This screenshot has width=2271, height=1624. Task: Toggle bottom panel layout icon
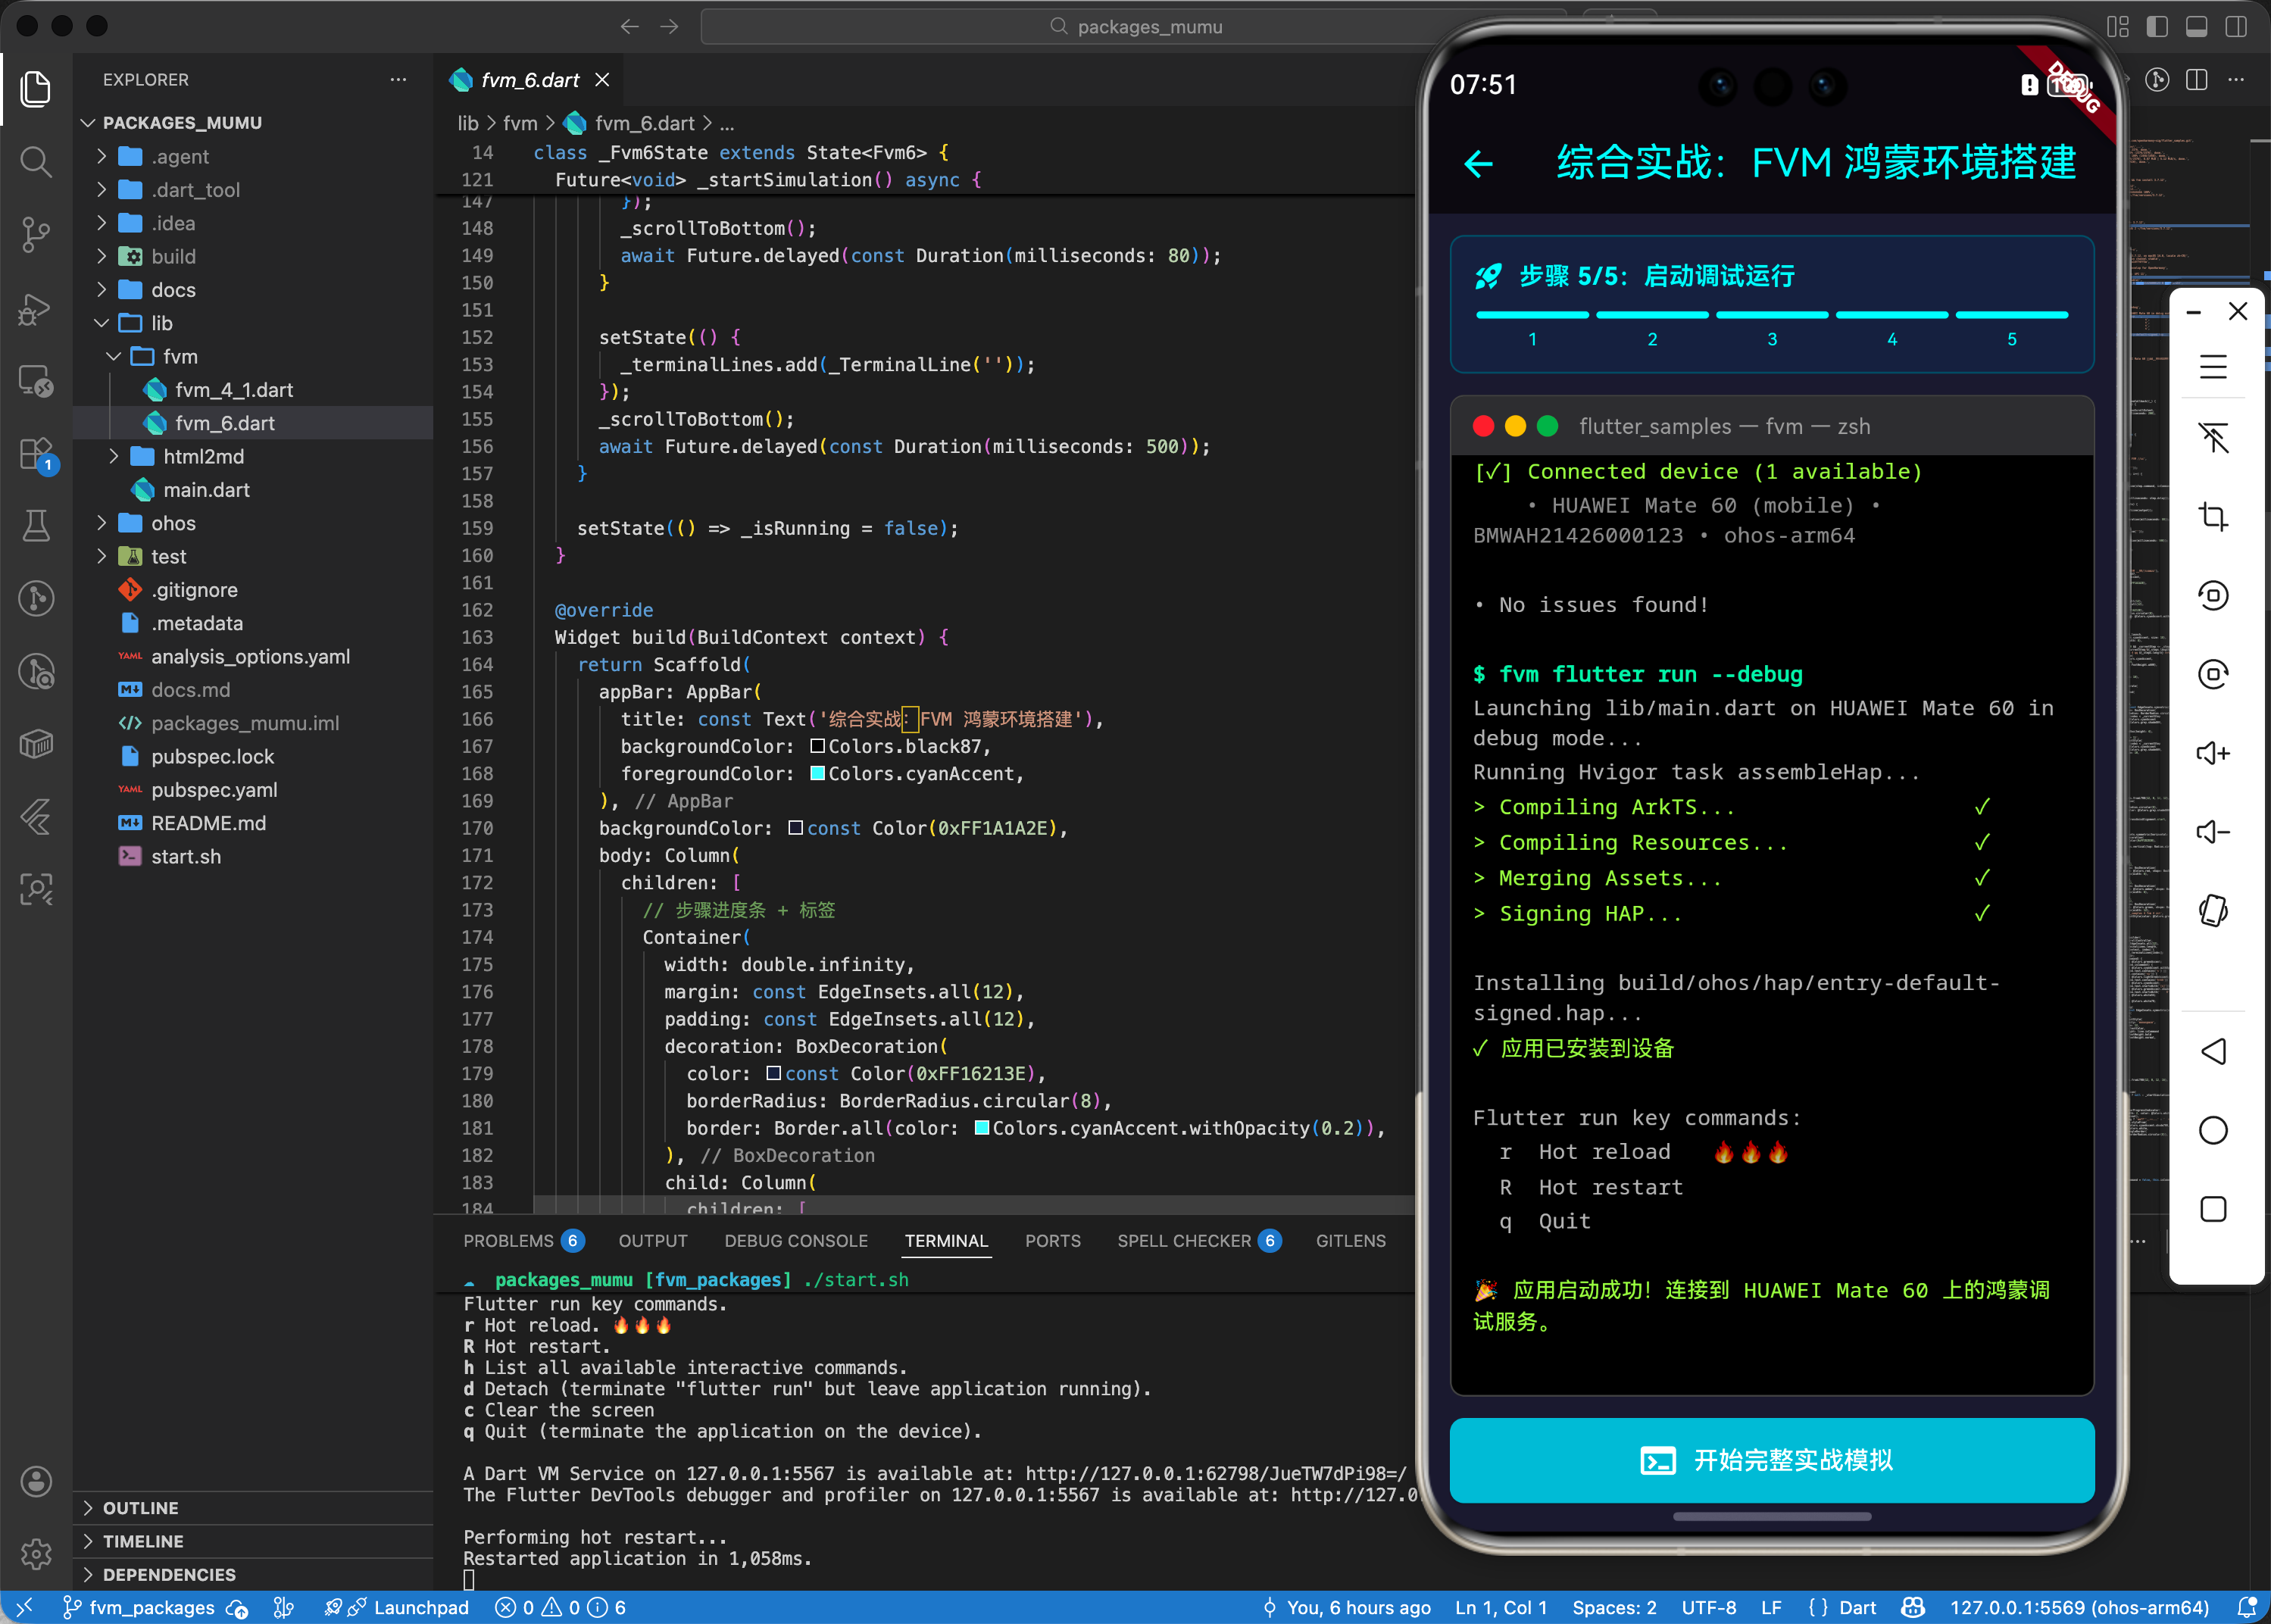point(2197,27)
